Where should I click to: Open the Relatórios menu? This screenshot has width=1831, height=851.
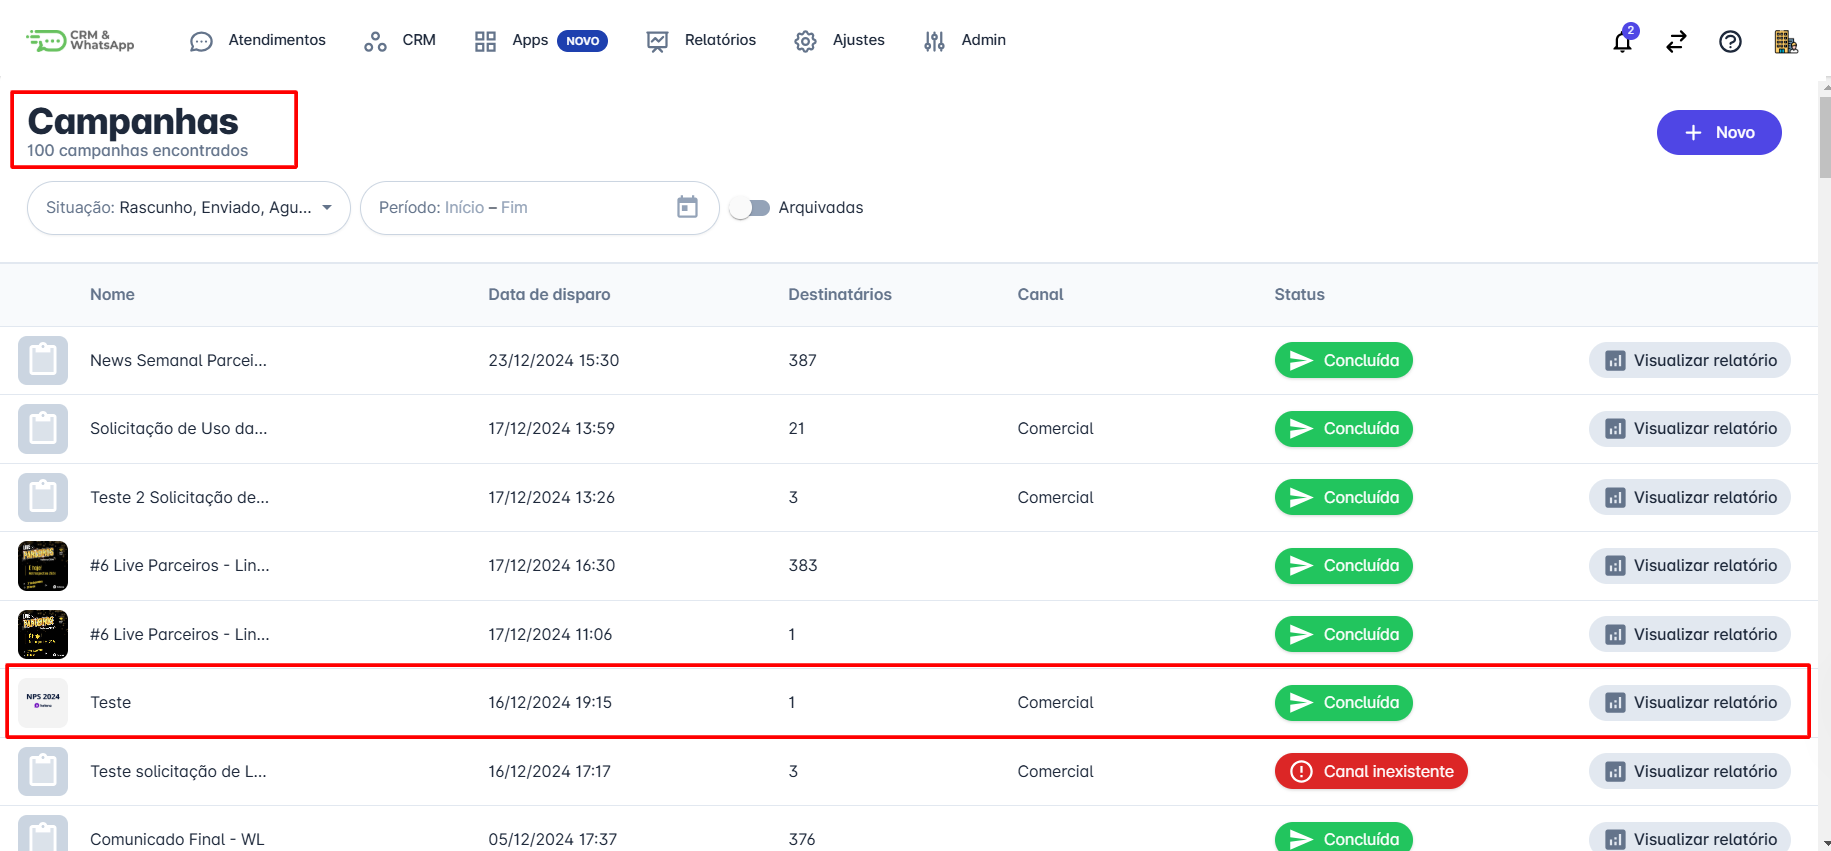tap(701, 40)
